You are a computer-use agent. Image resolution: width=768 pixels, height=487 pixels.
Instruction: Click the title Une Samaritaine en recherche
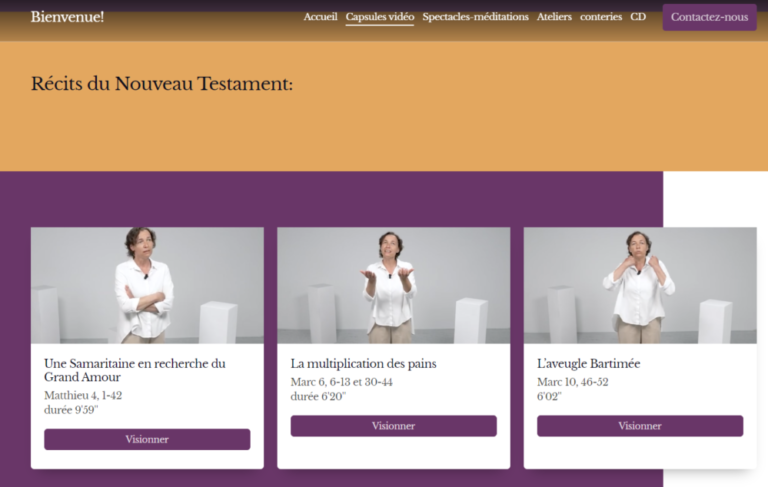[x=134, y=370]
